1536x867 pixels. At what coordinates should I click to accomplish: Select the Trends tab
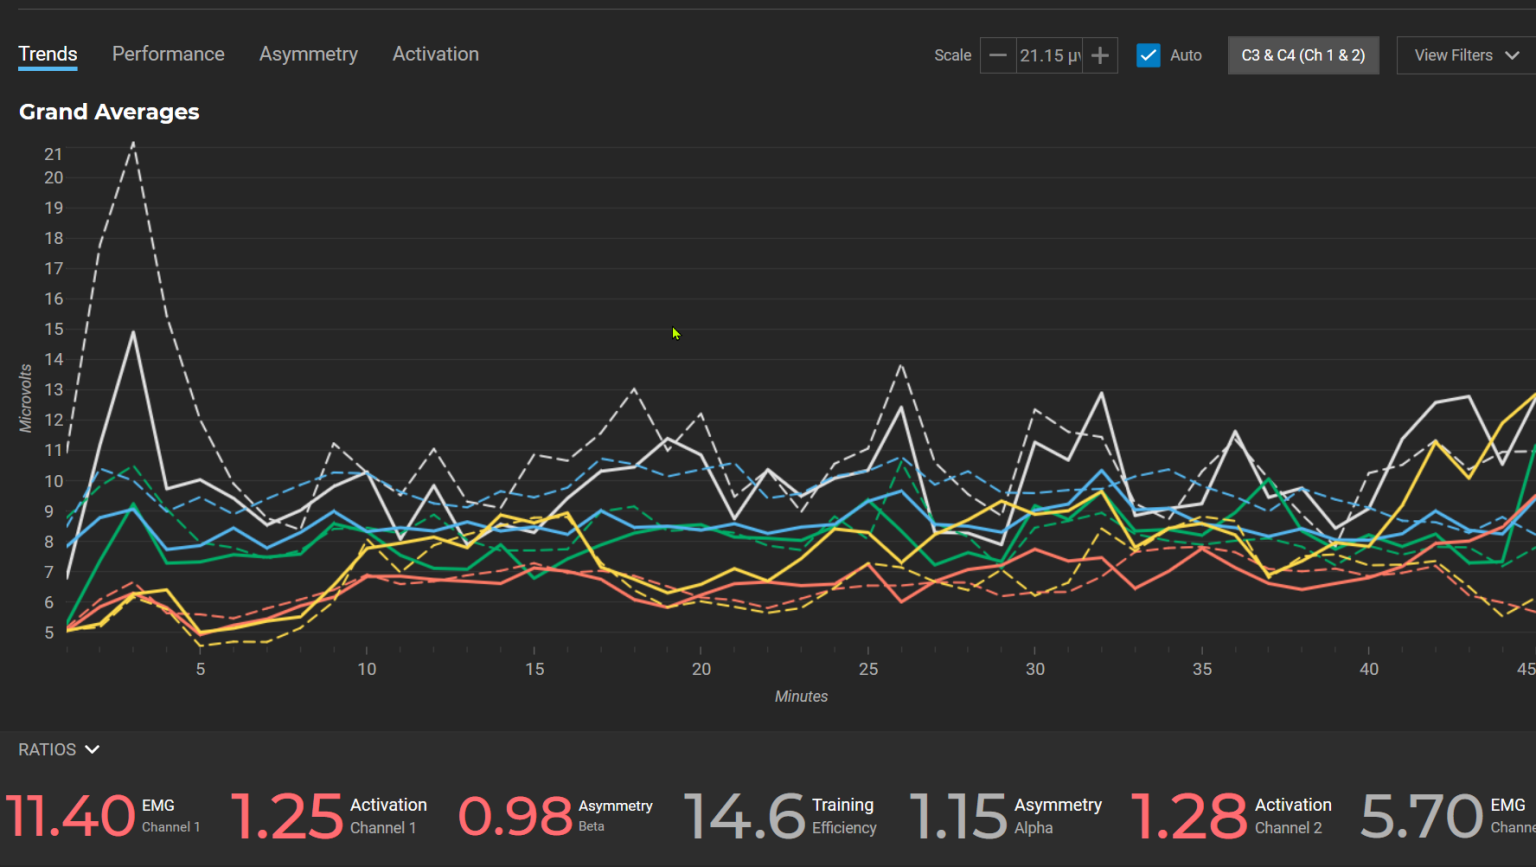point(48,54)
